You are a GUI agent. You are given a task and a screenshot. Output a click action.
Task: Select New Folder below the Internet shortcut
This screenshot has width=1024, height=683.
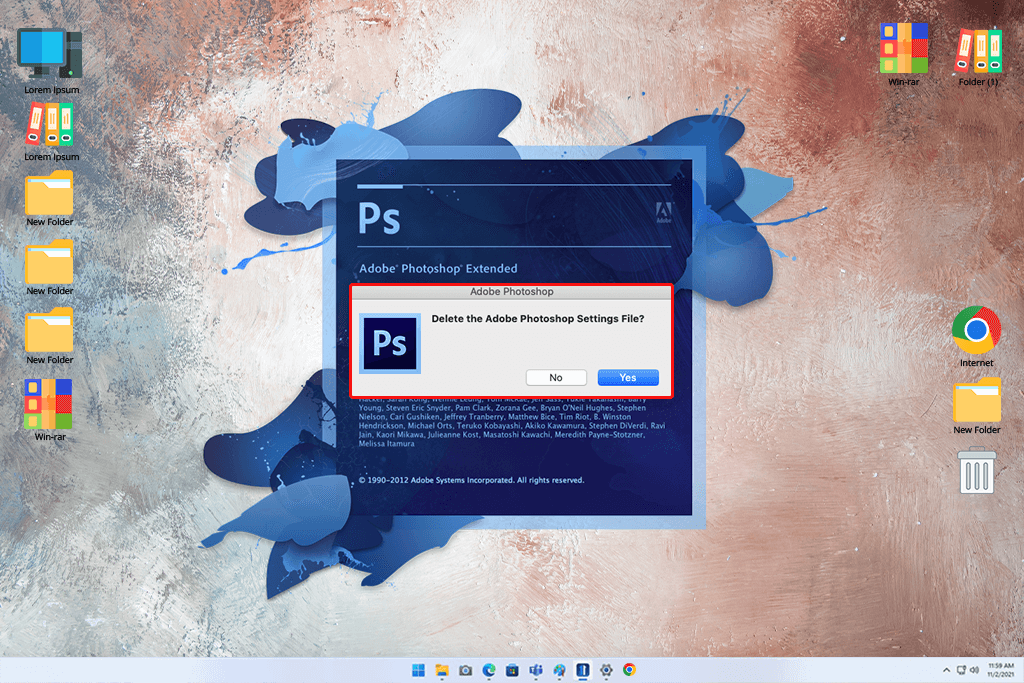click(x=976, y=405)
